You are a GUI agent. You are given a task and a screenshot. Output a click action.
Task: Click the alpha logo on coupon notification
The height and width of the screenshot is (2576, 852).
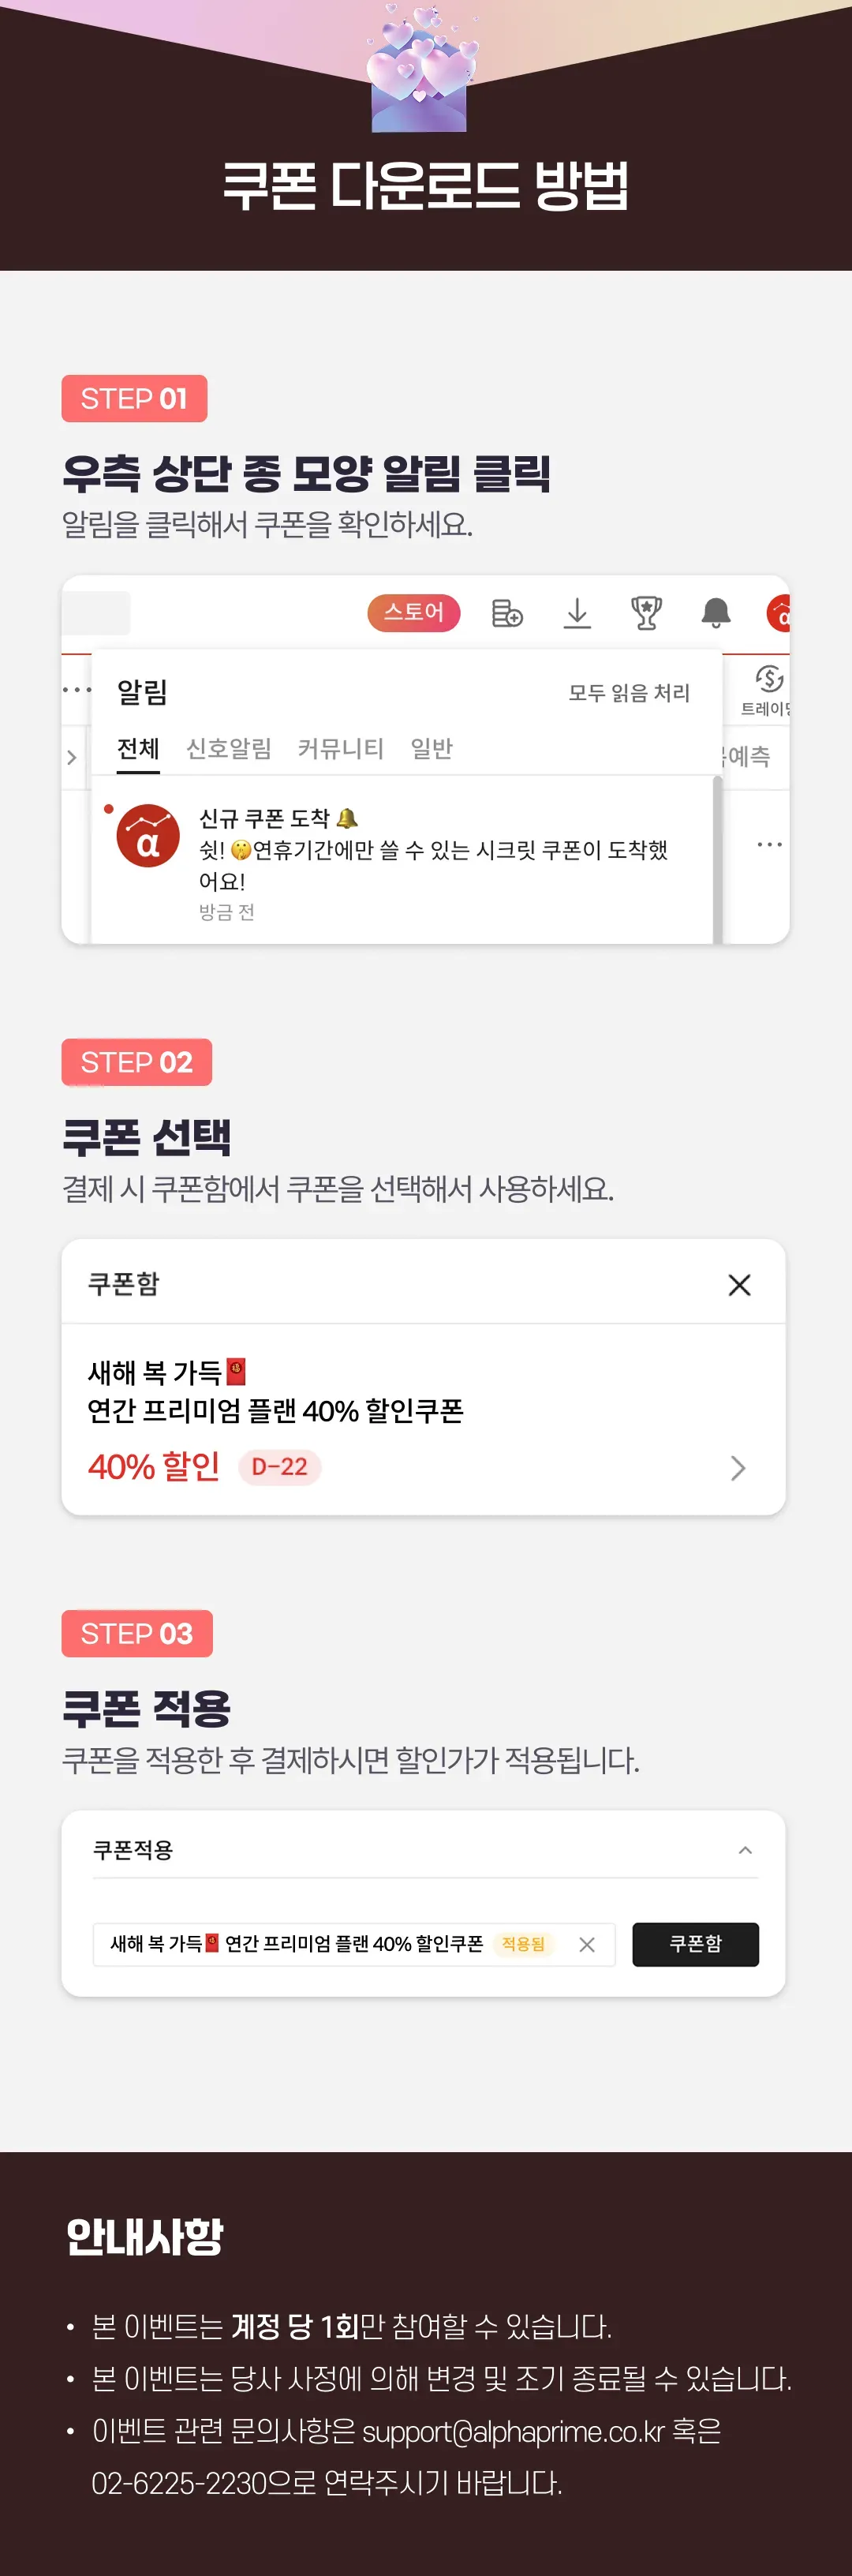[x=148, y=836]
